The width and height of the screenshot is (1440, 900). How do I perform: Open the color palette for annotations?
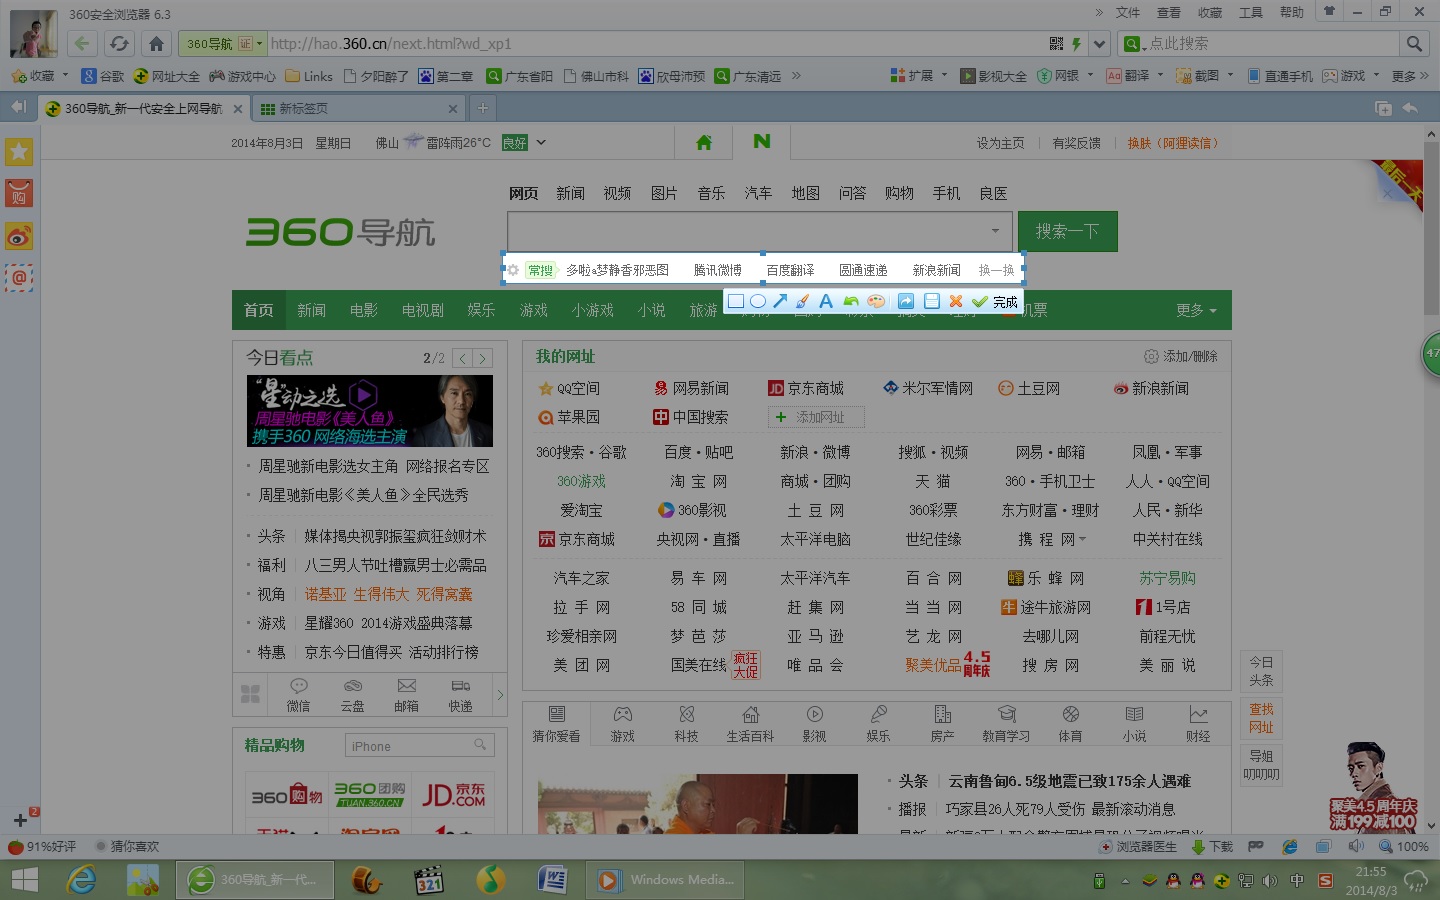pos(876,301)
